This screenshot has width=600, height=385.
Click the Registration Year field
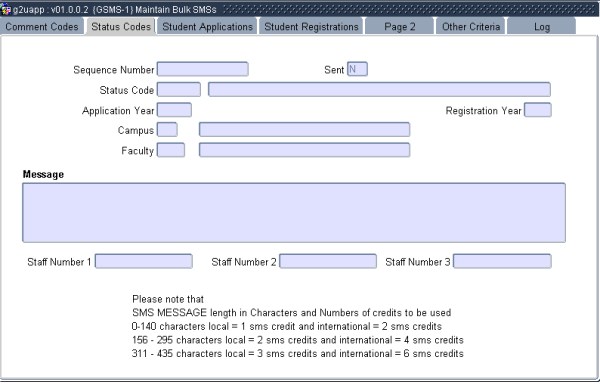click(x=538, y=110)
